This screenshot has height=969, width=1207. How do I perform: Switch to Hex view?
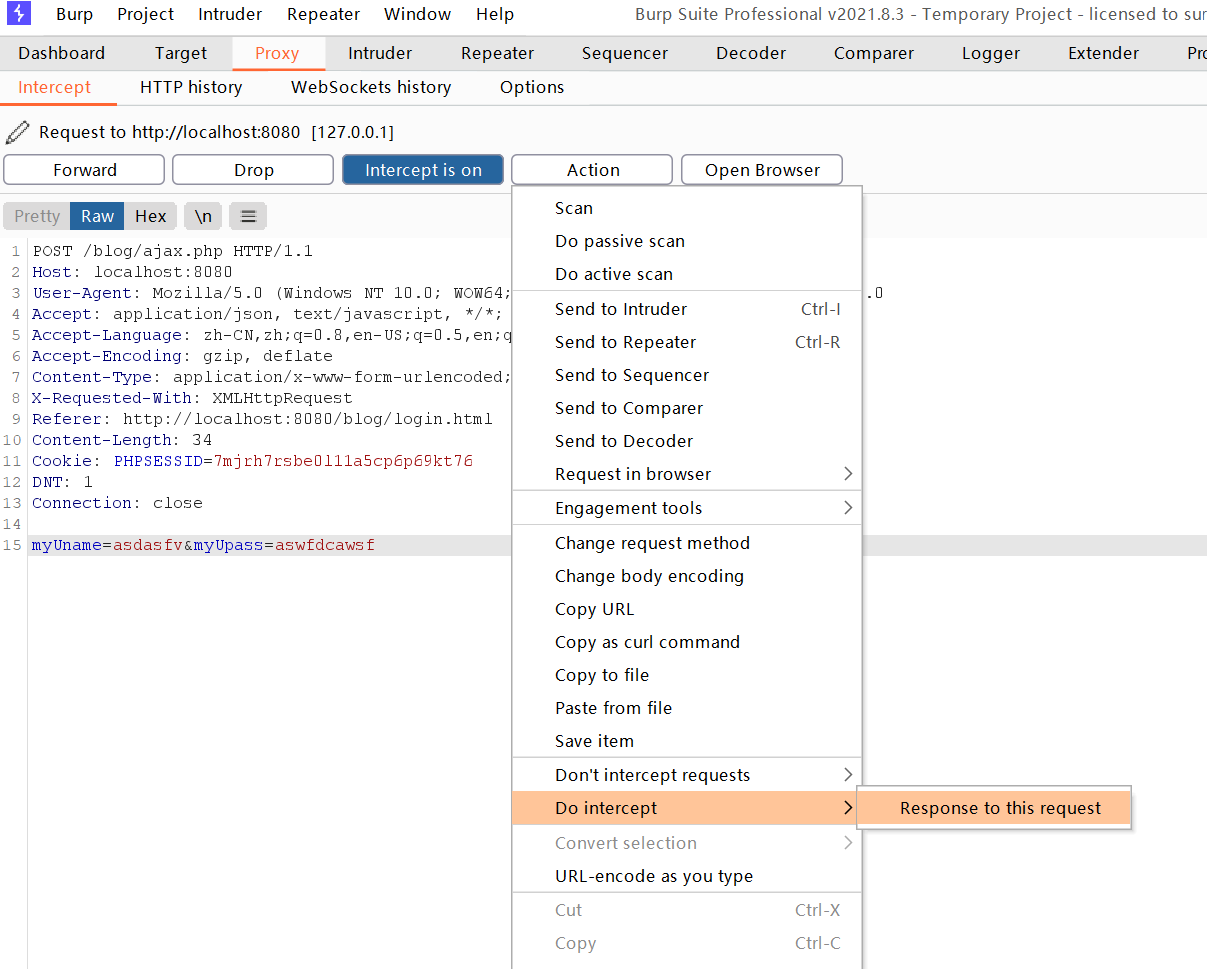151,216
